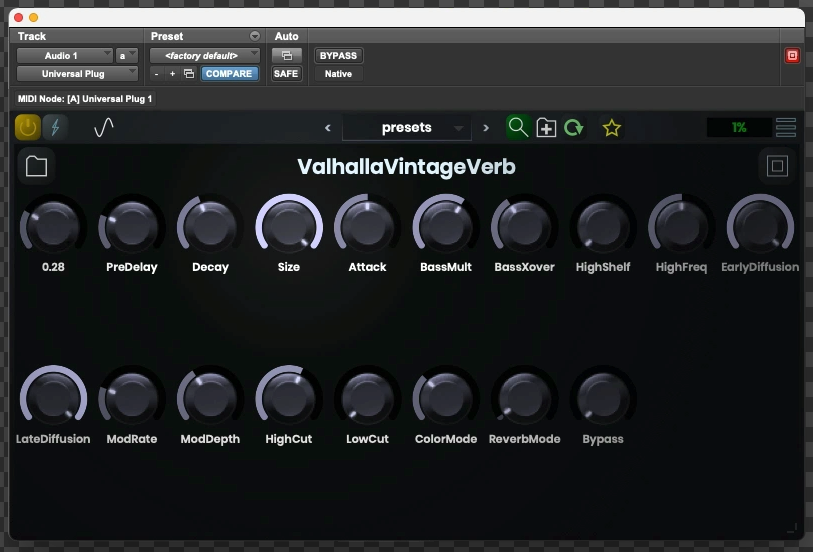Open the automation enable window icon
813x552 pixels.
[287, 55]
